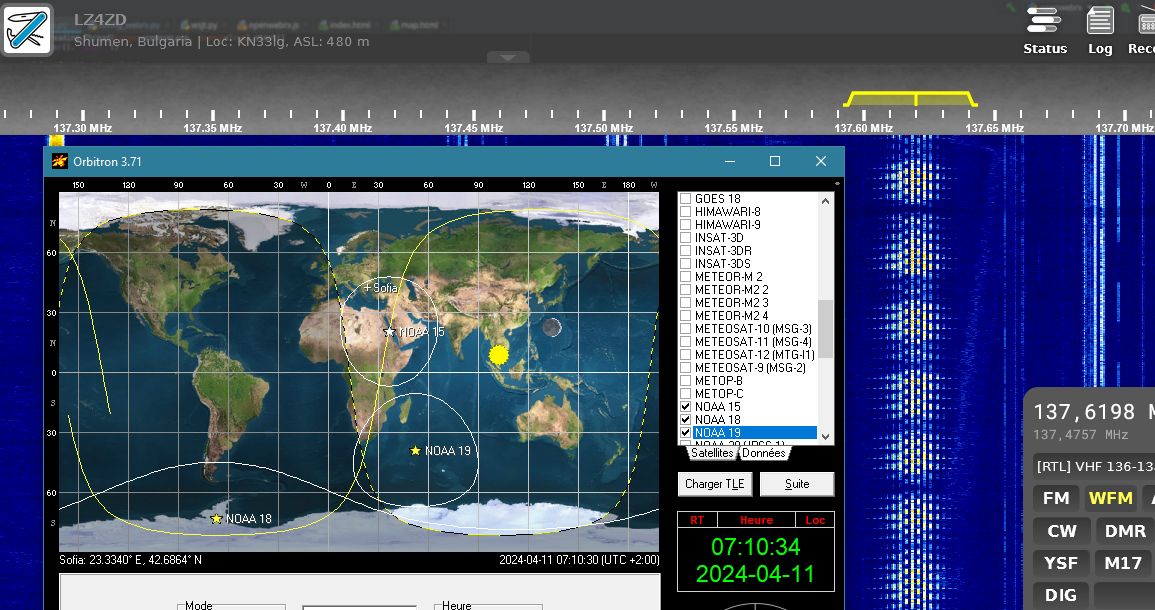Click the yellow sun marker on map
Viewport: 1155px width, 610px height.
pos(498,354)
